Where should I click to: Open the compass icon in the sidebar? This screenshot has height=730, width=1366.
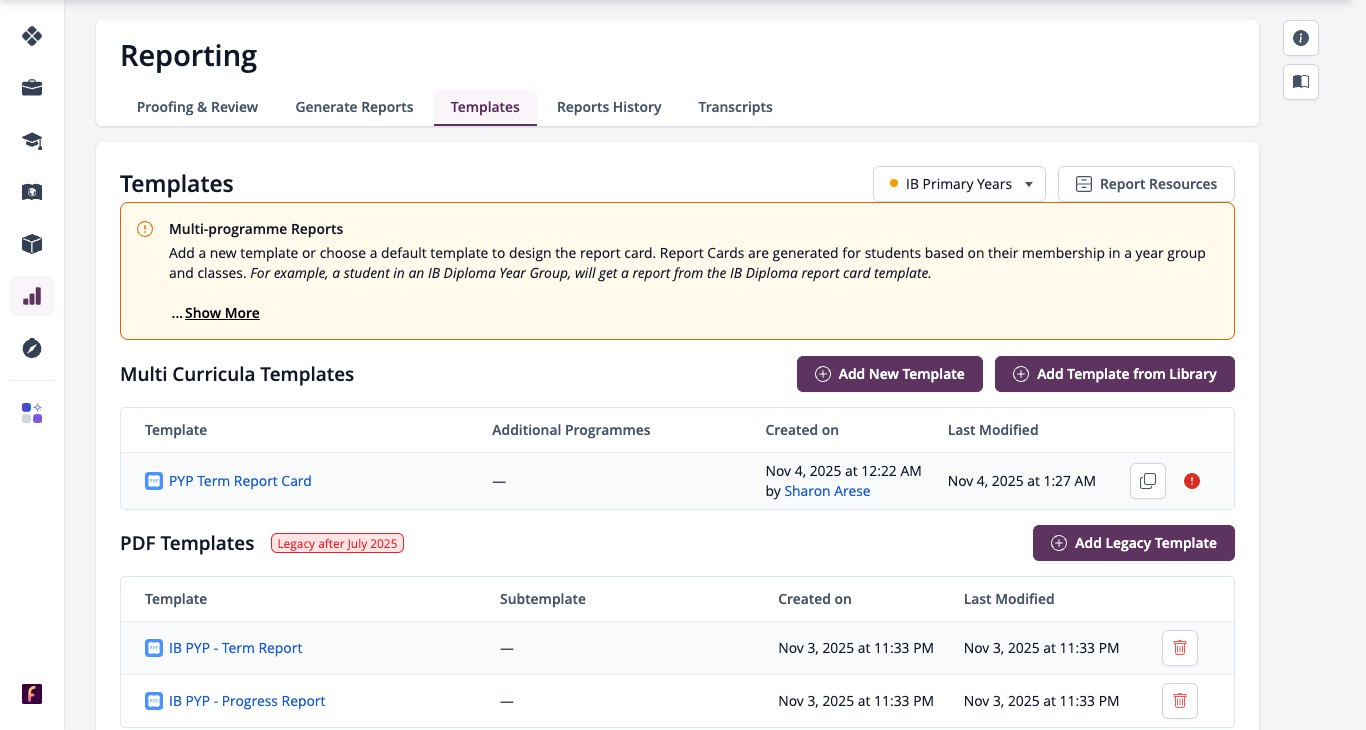pos(32,348)
